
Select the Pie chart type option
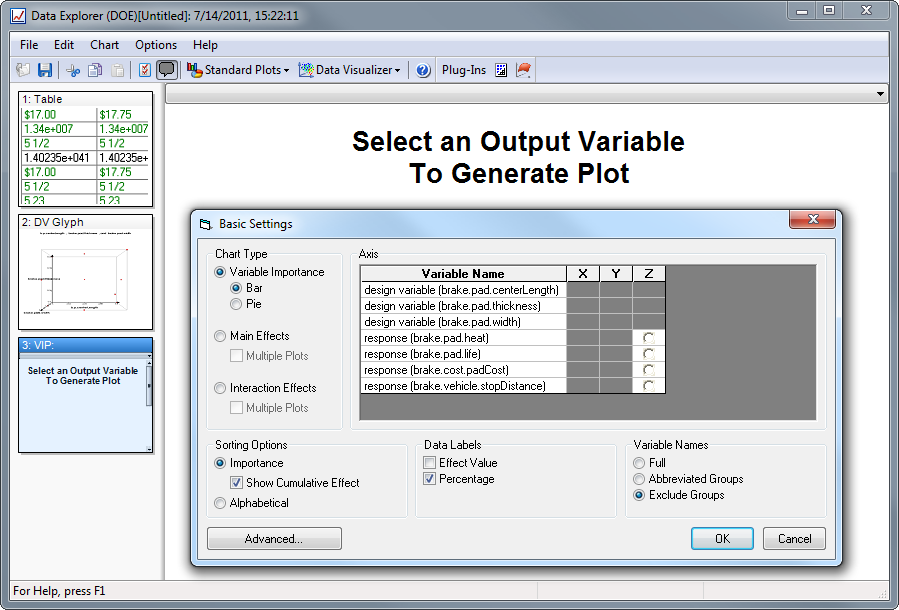point(236,304)
